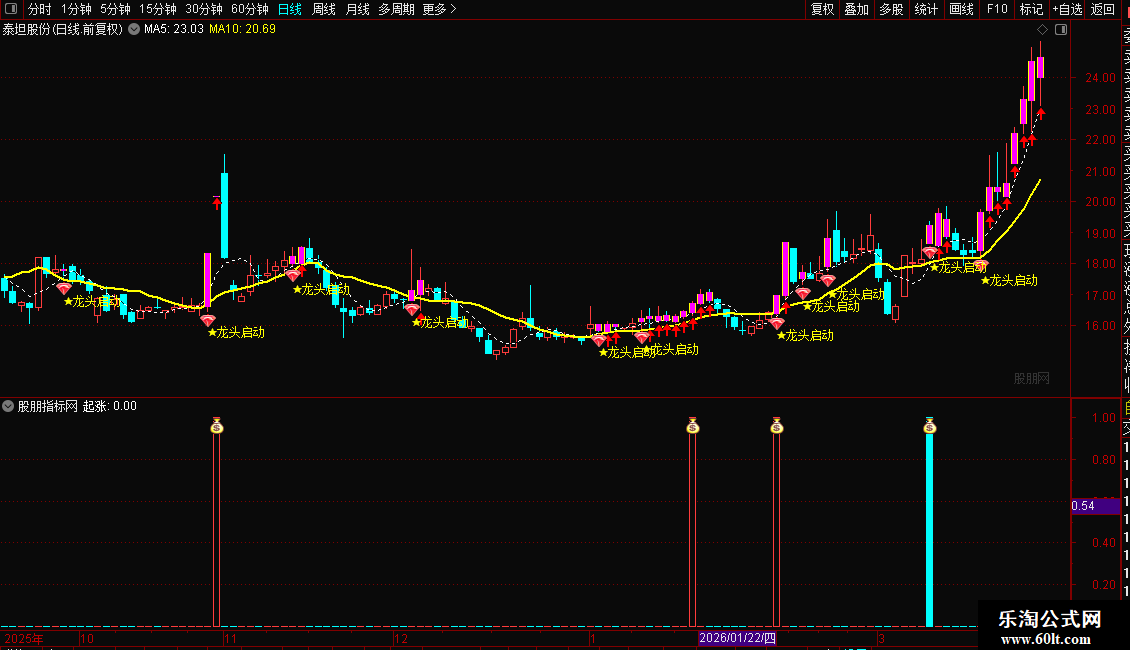Image resolution: width=1130 pixels, height=650 pixels.
Task: Switch to 5分钟 period
Action: click(x=115, y=9)
